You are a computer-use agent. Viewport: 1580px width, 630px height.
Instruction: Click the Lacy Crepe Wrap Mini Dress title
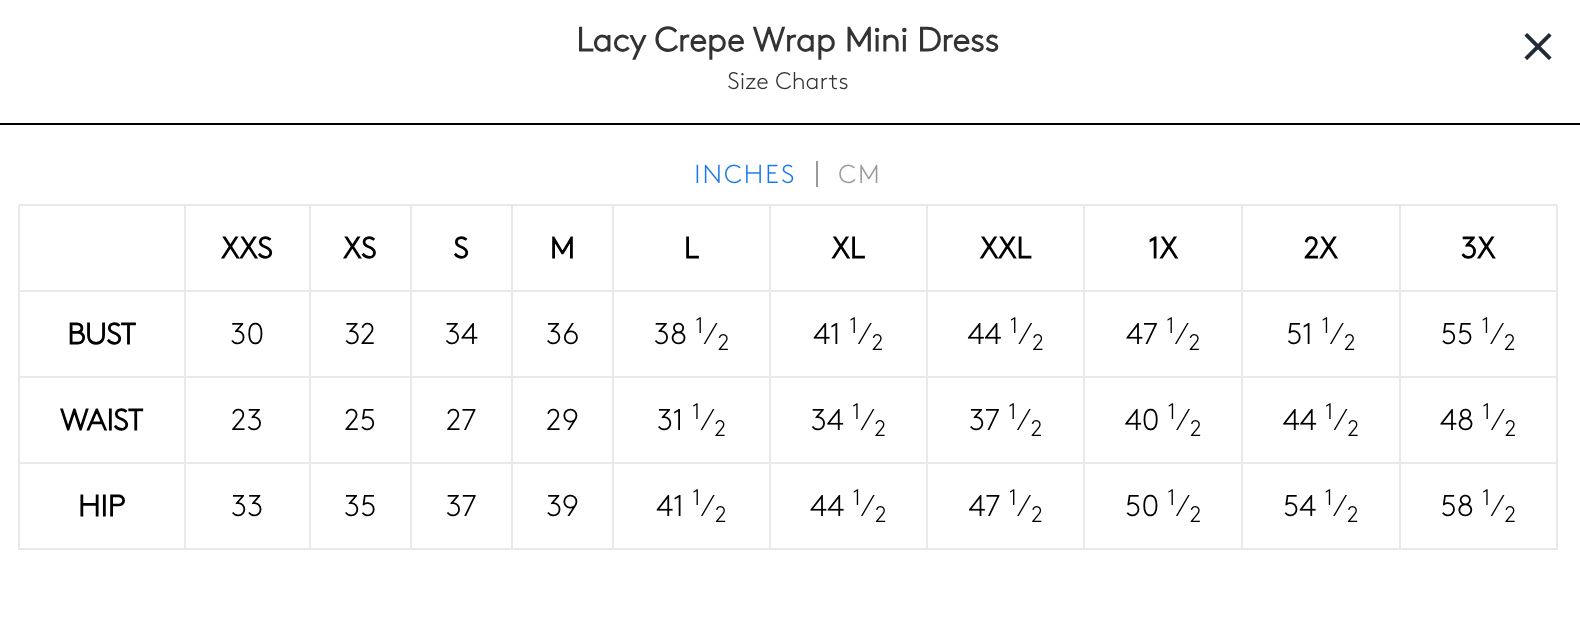(788, 41)
